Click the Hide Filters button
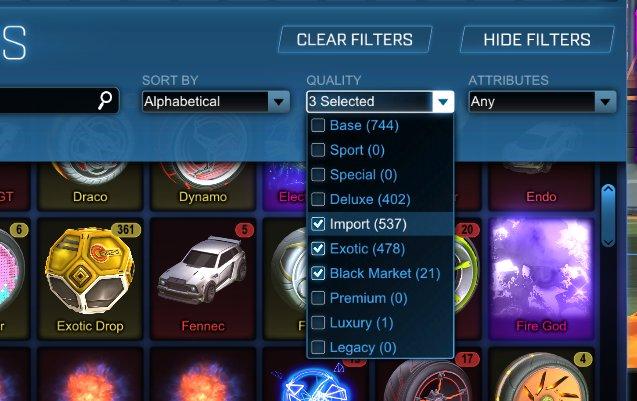637x401 pixels. (537, 40)
